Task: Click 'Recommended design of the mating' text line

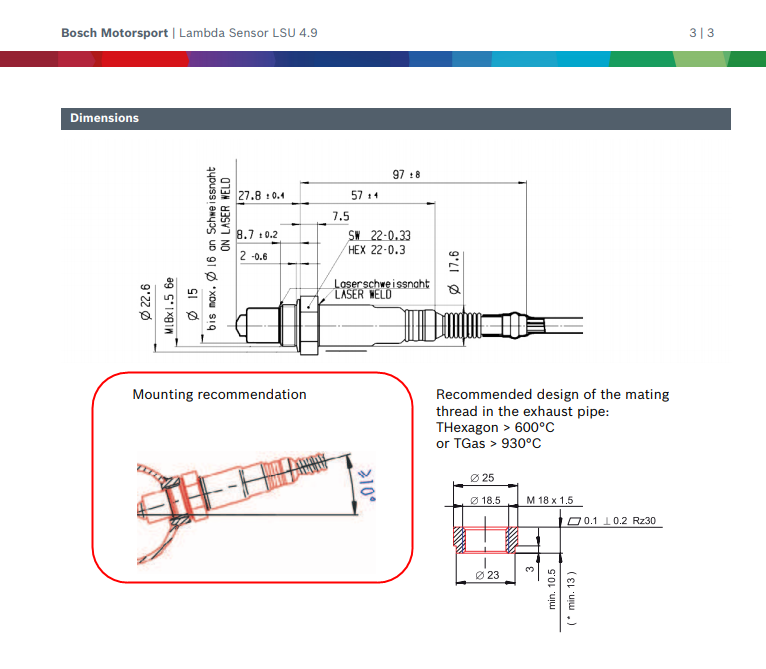Action: pos(553,395)
